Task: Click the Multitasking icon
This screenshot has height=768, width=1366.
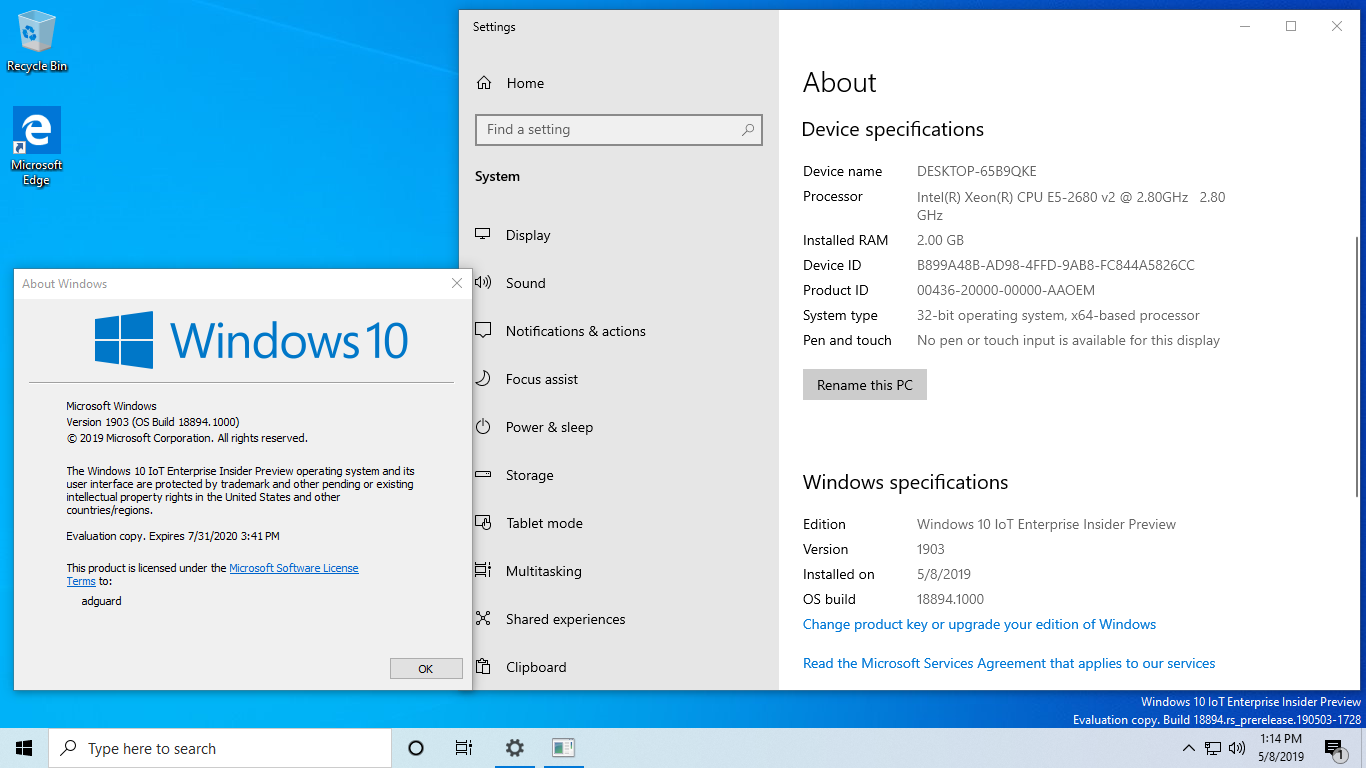Action: click(x=483, y=571)
